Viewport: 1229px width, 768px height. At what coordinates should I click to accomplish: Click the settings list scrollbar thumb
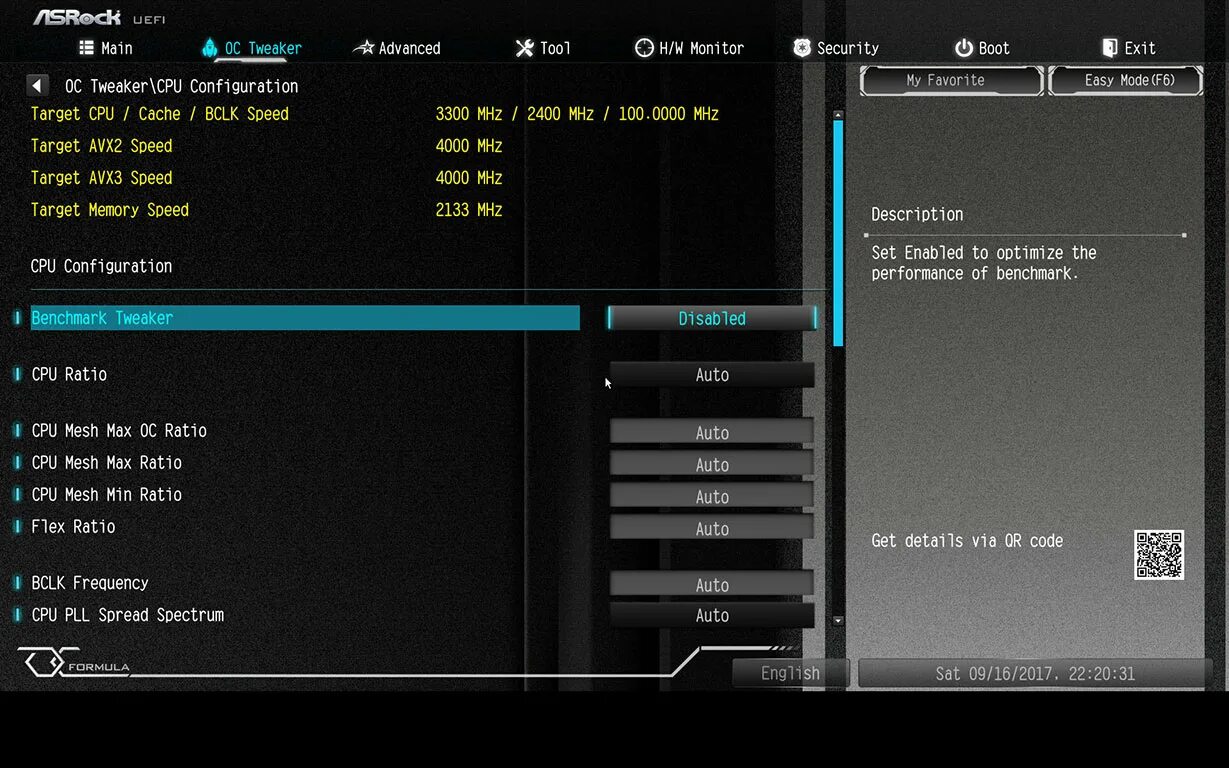point(838,232)
